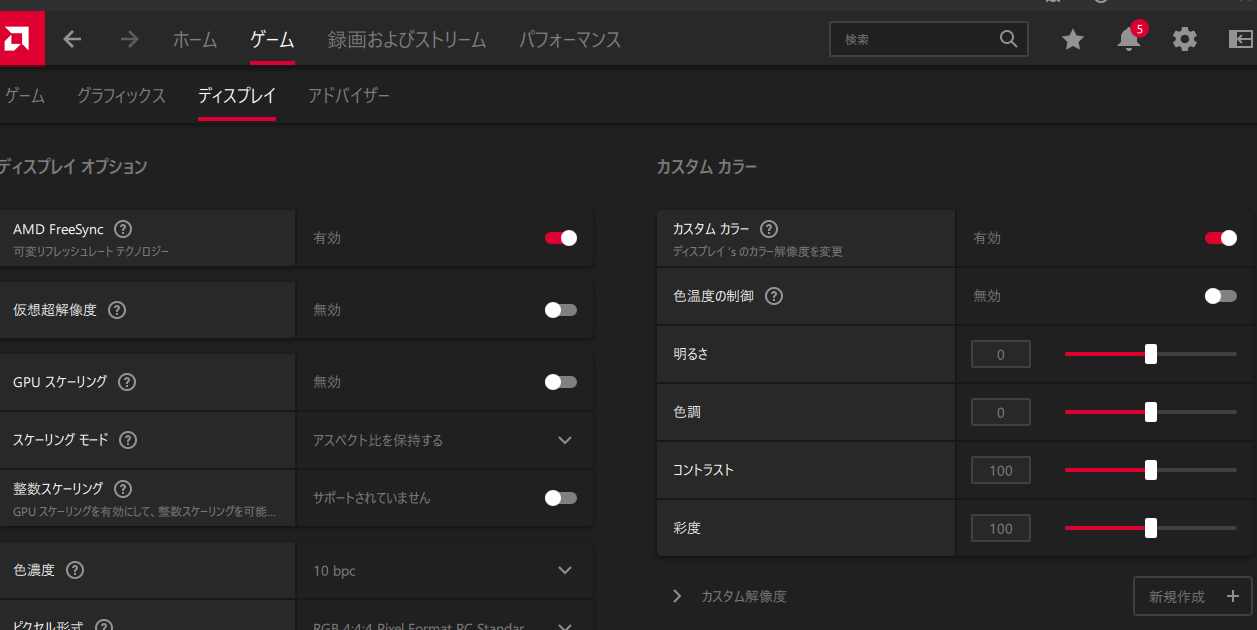Screen dimensions: 1257x630
Task: Open favorites with the star icon
Action: 1073,39
